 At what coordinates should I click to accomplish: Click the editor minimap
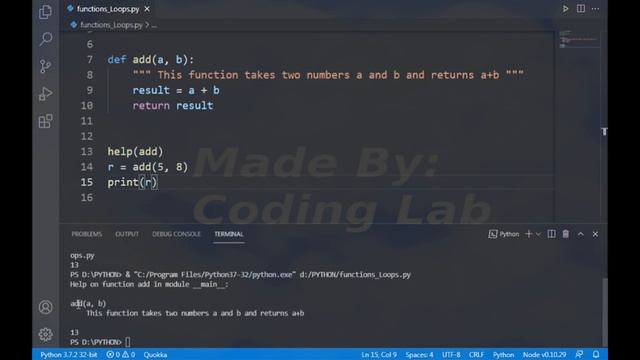click(x=579, y=40)
